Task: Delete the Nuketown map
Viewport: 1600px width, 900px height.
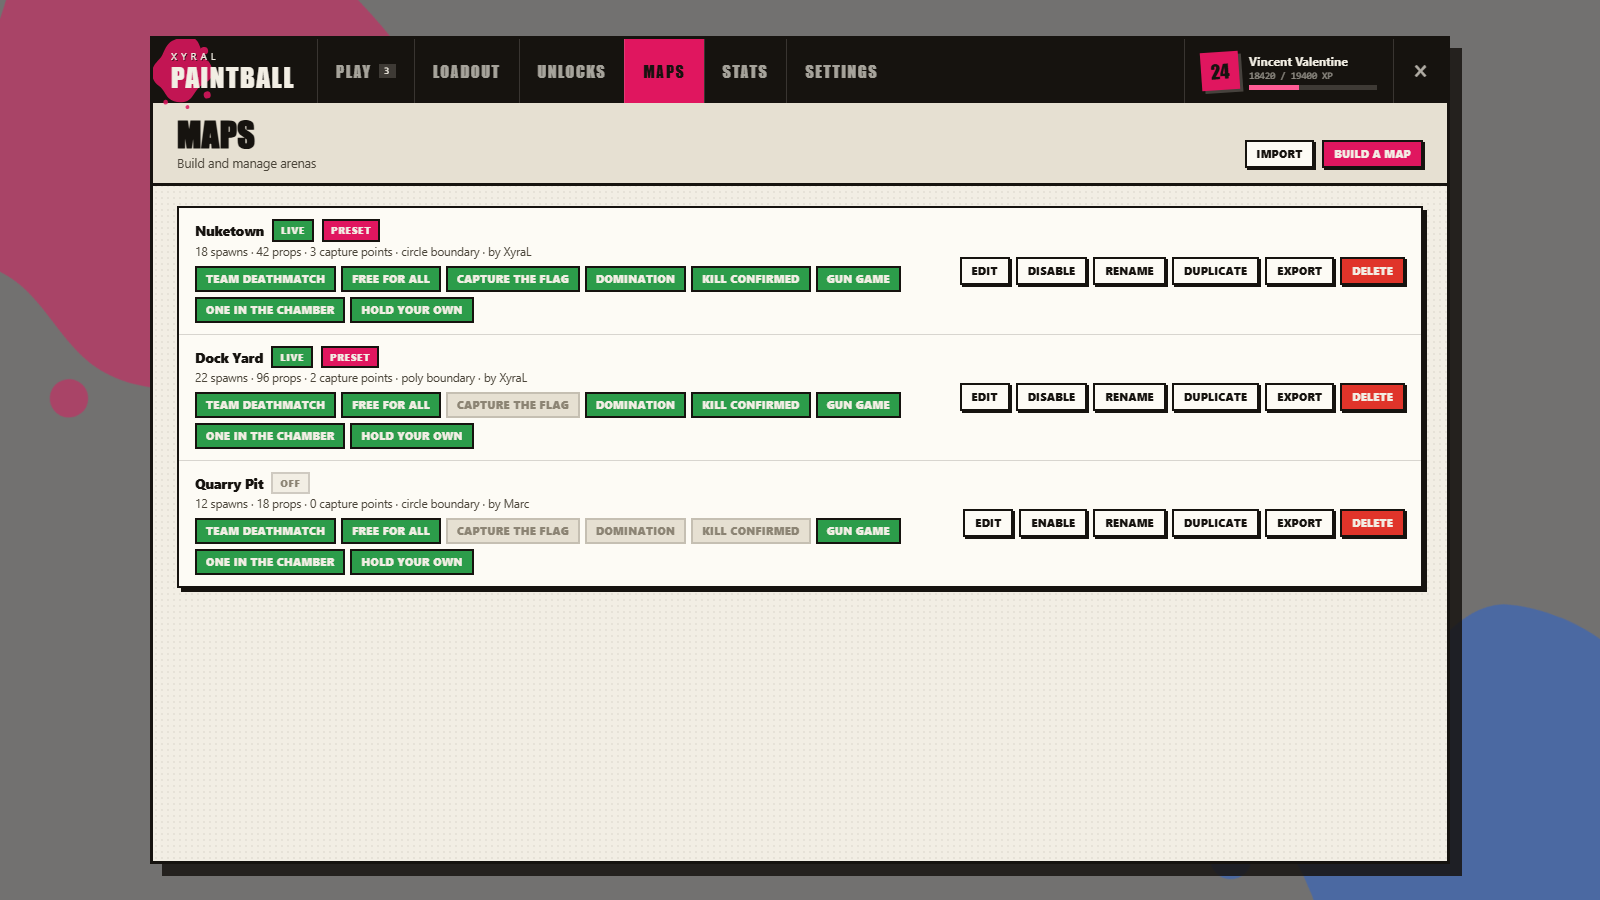Action: pos(1372,271)
